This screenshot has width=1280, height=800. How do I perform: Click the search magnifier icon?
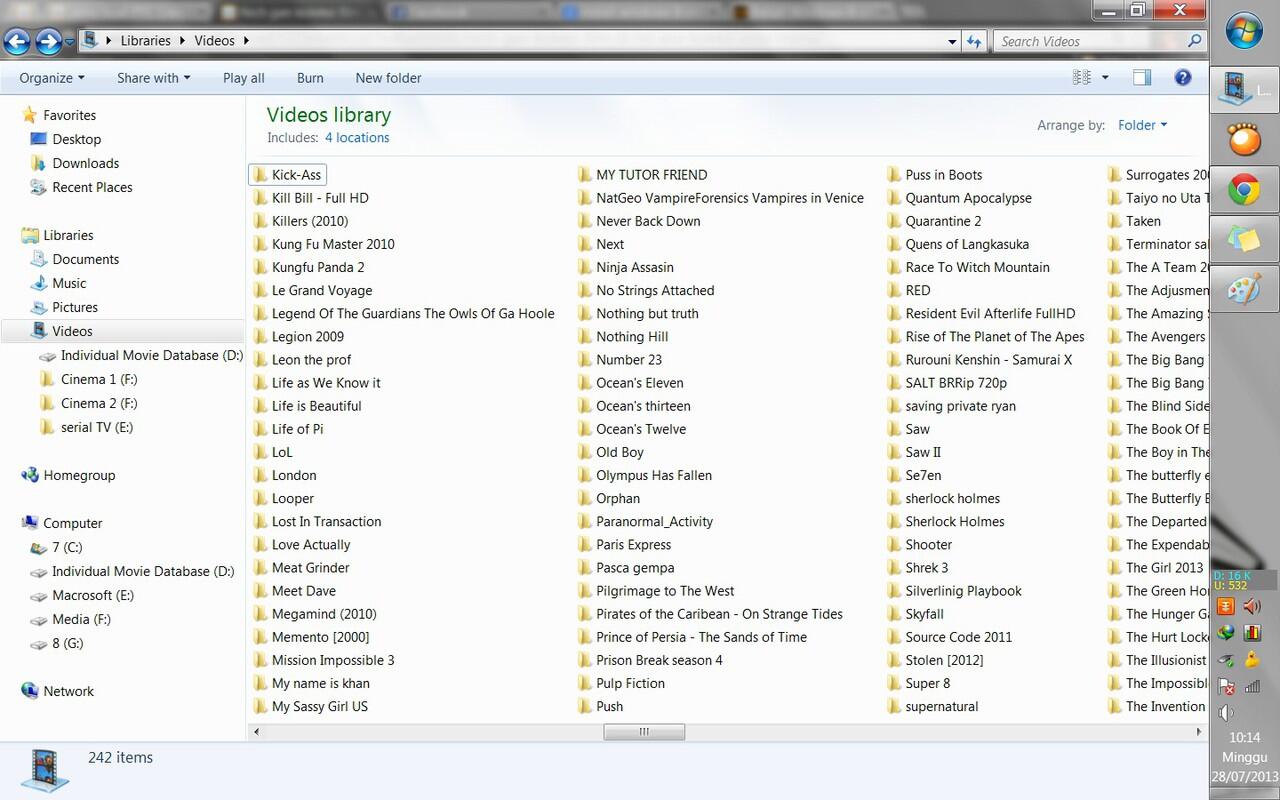pyautogui.click(x=1194, y=41)
